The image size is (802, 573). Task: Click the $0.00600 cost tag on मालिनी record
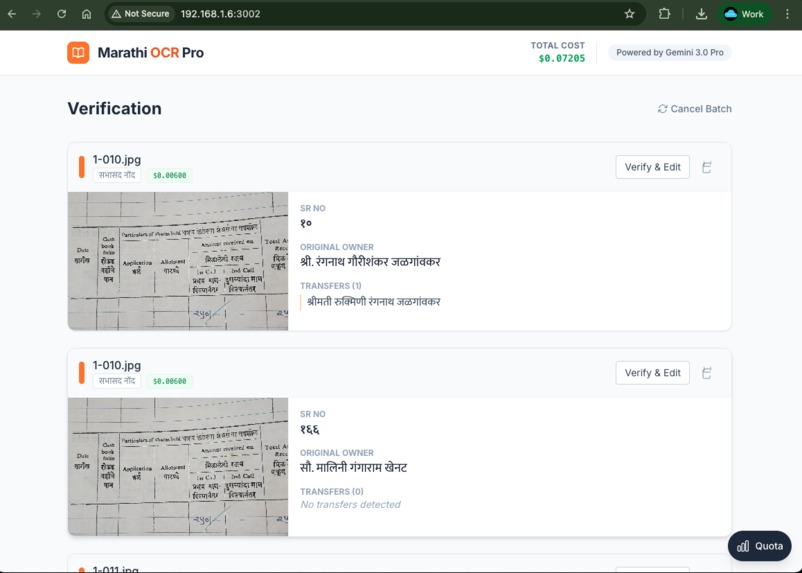[x=169, y=381]
